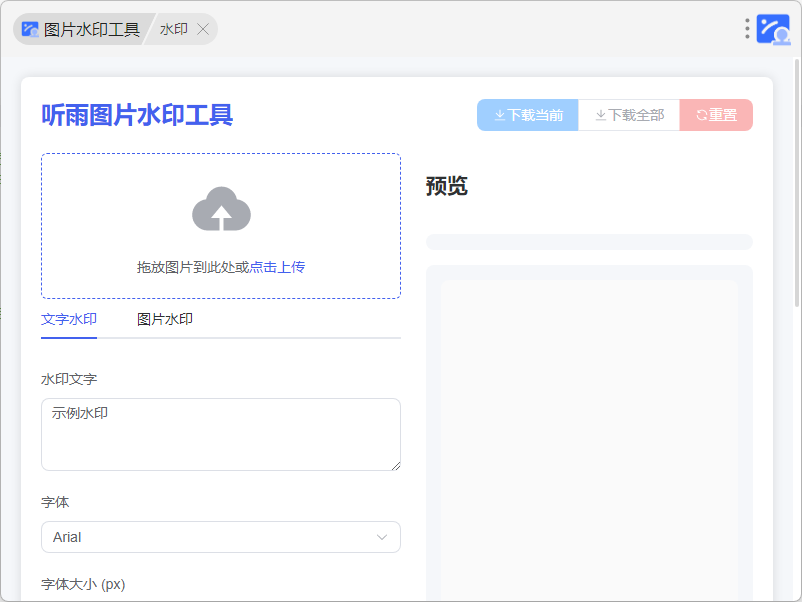This screenshot has width=802, height=602.
Task: Click the blue watermark app icon at top right
Action: tap(773, 29)
